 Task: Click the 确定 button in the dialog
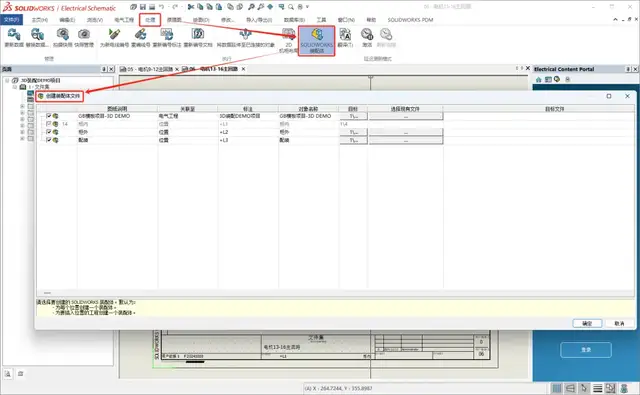click(587, 323)
